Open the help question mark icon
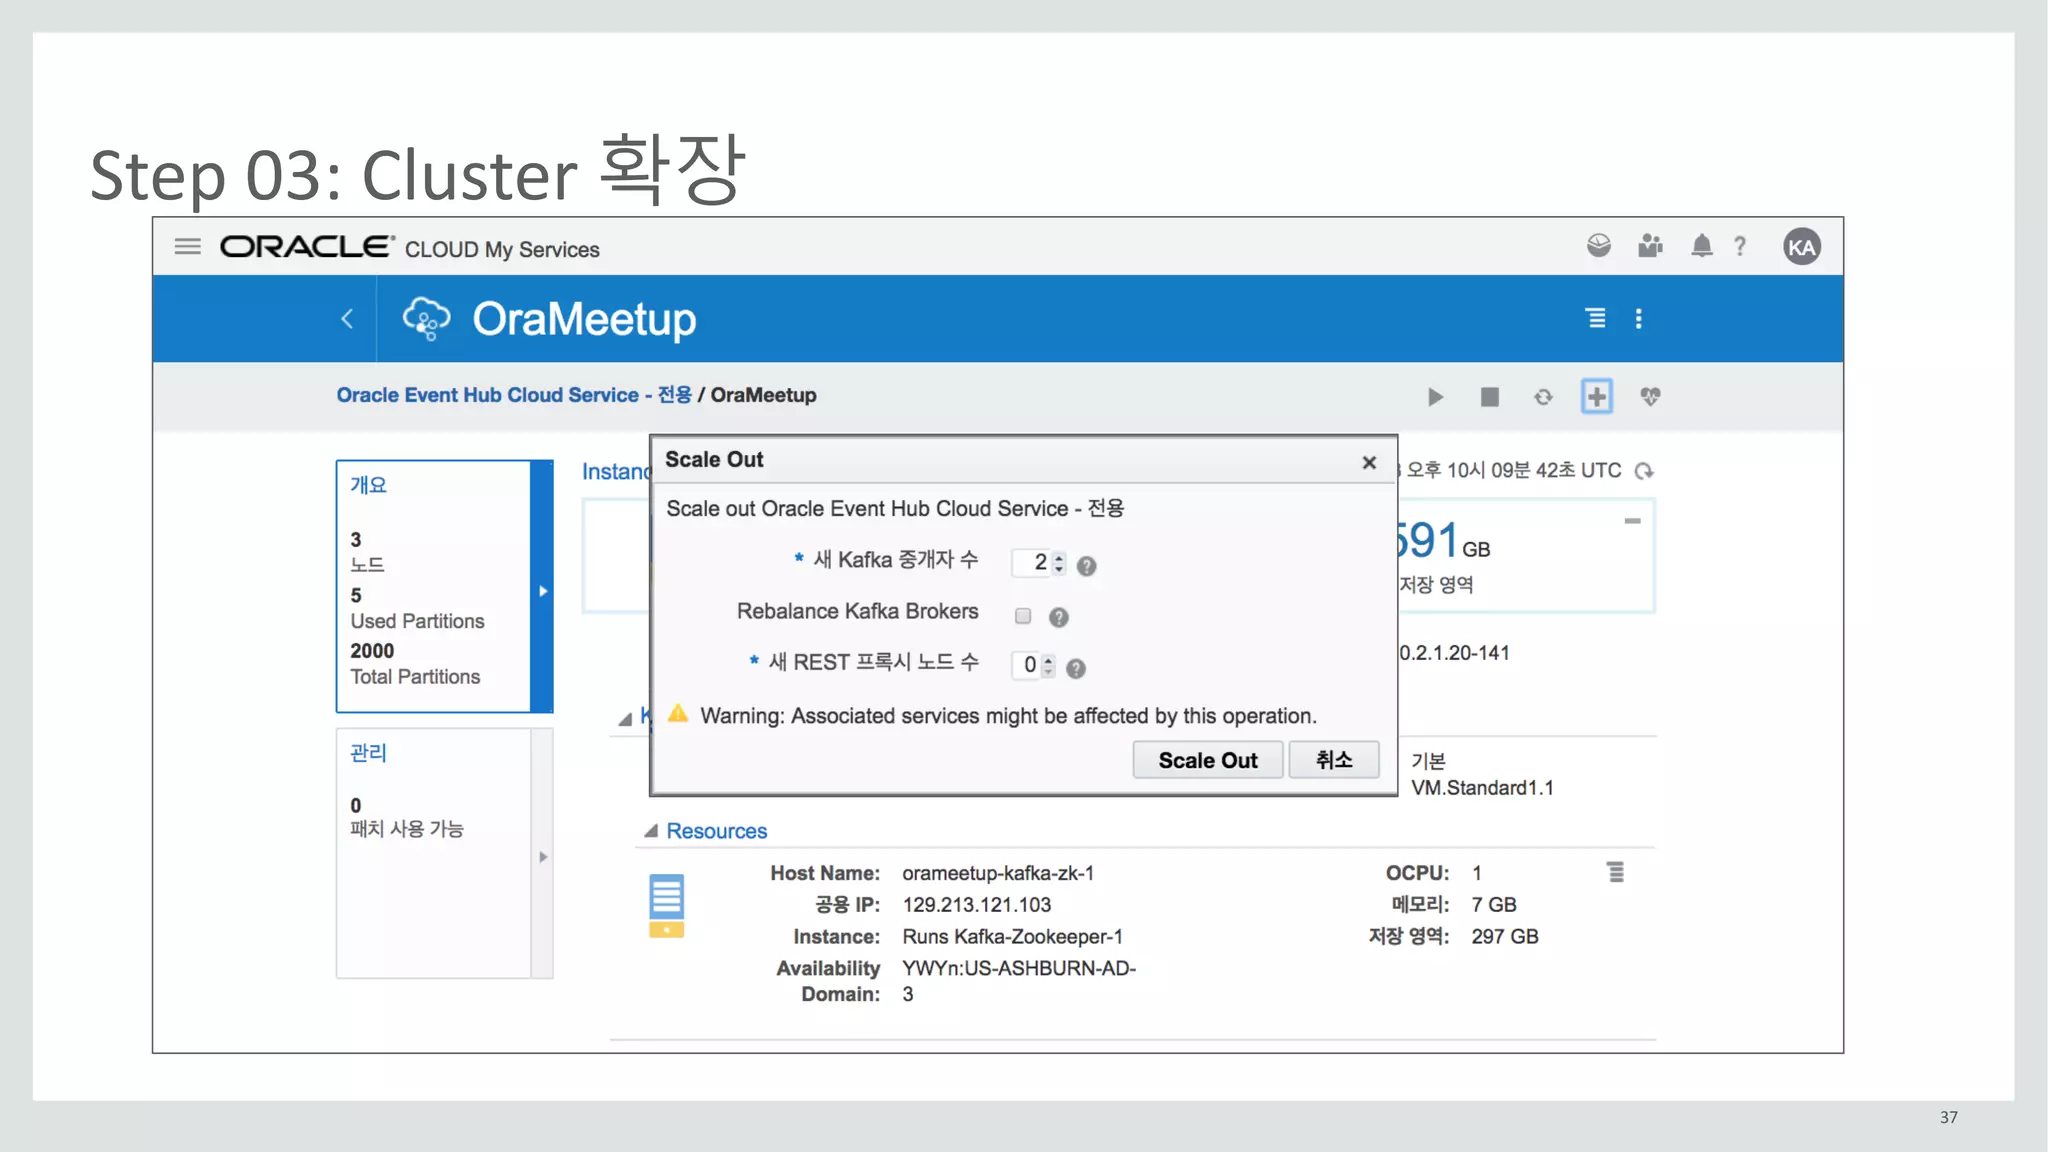 pyautogui.click(x=1740, y=246)
